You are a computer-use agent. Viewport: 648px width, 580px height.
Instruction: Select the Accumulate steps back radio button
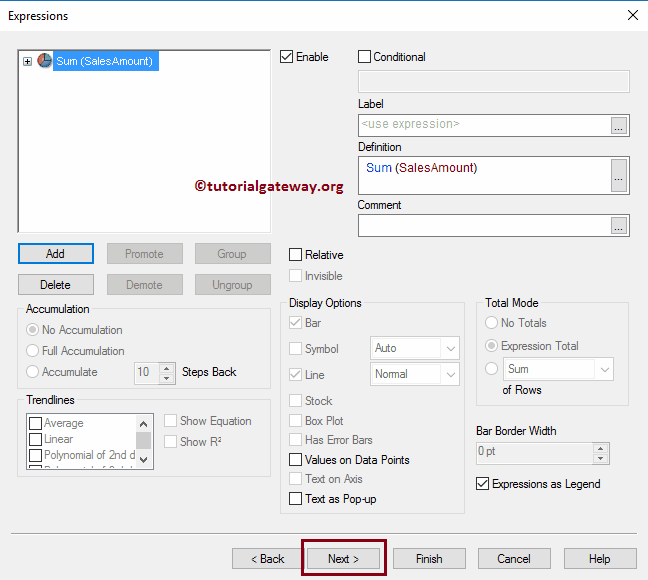click(x=32, y=372)
